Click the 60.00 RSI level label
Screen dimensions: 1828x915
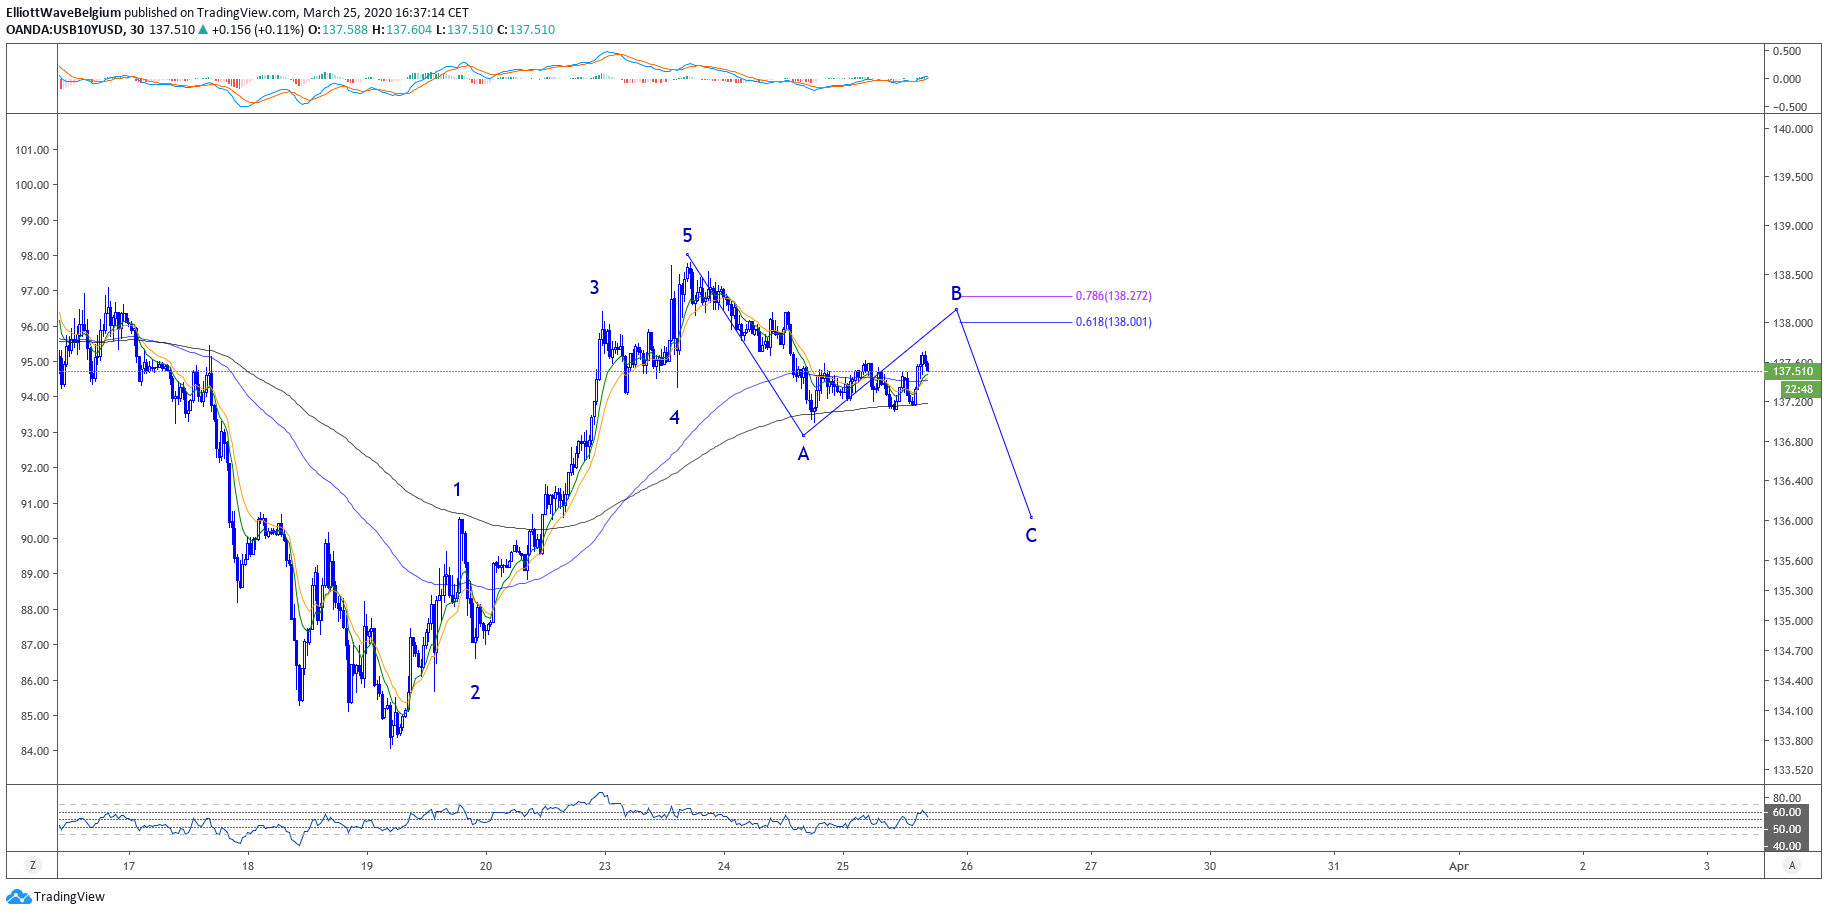tap(1787, 812)
